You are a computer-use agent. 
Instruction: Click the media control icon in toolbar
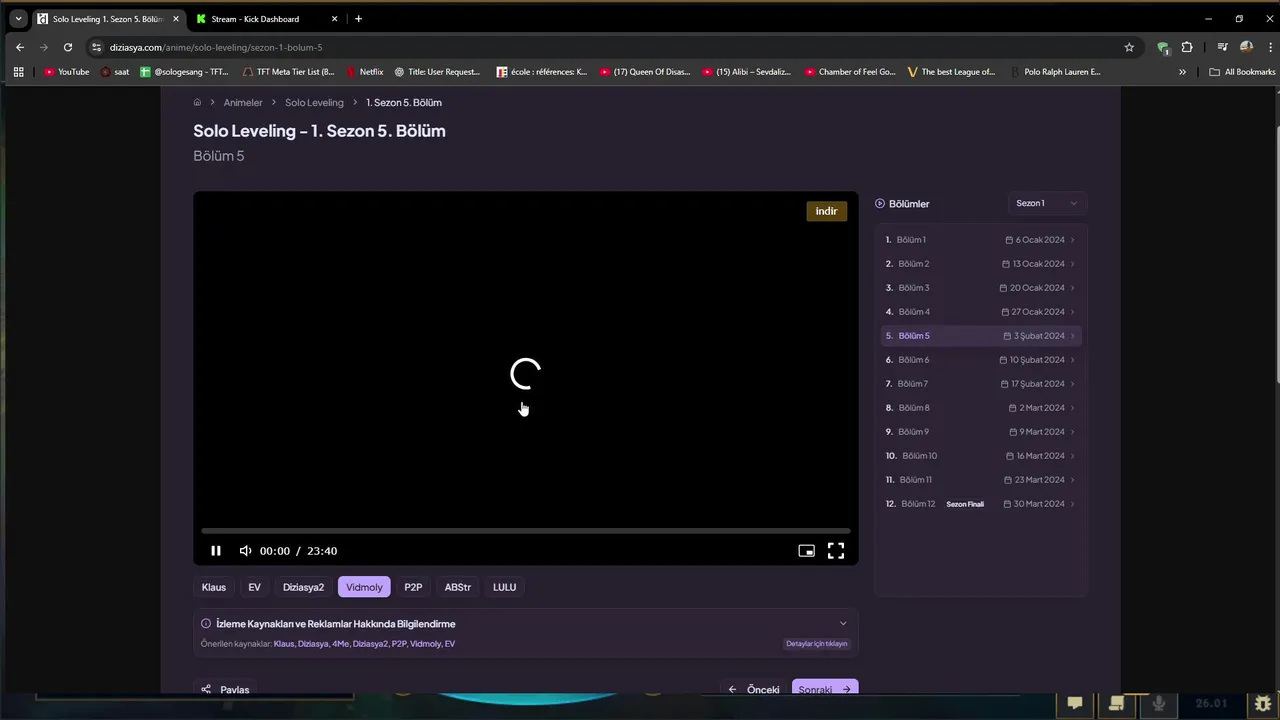coord(1222,47)
